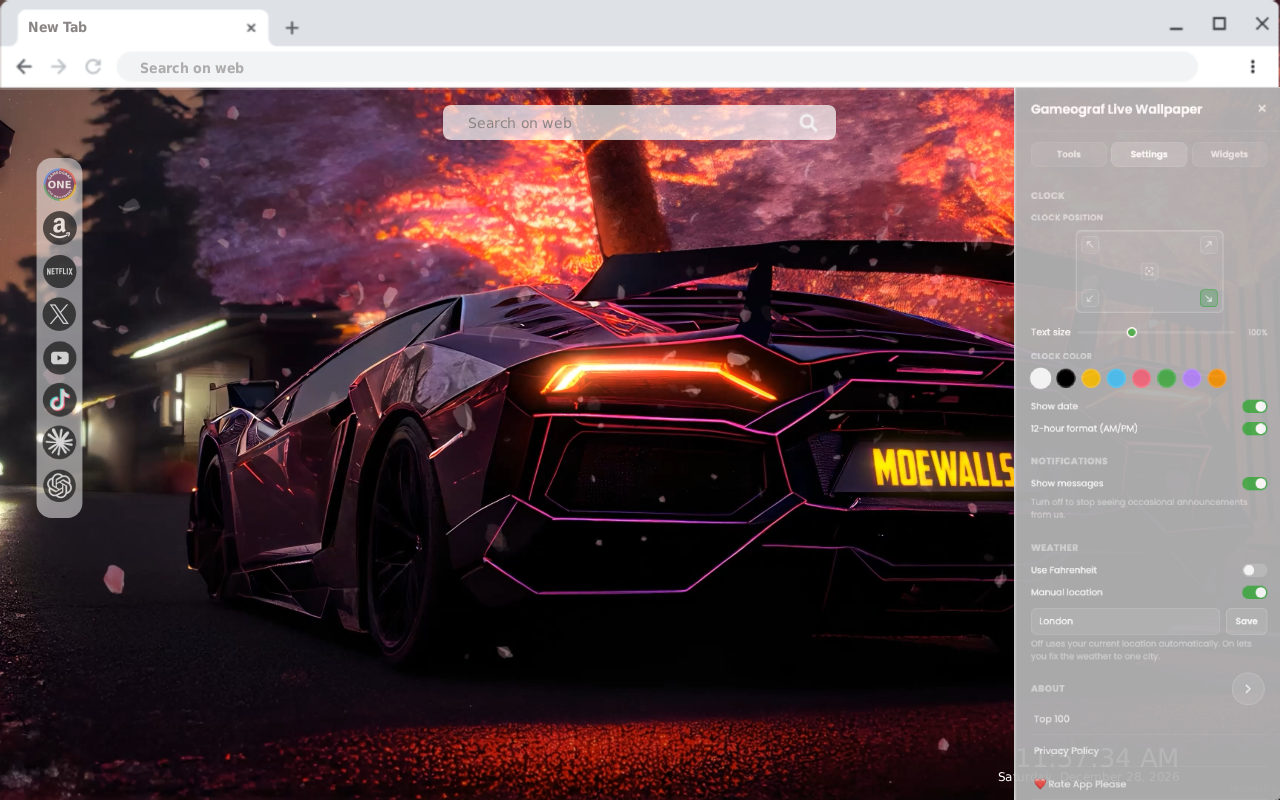This screenshot has width=1280, height=800.
Task: Expand the About section arrow button
Action: point(1248,689)
